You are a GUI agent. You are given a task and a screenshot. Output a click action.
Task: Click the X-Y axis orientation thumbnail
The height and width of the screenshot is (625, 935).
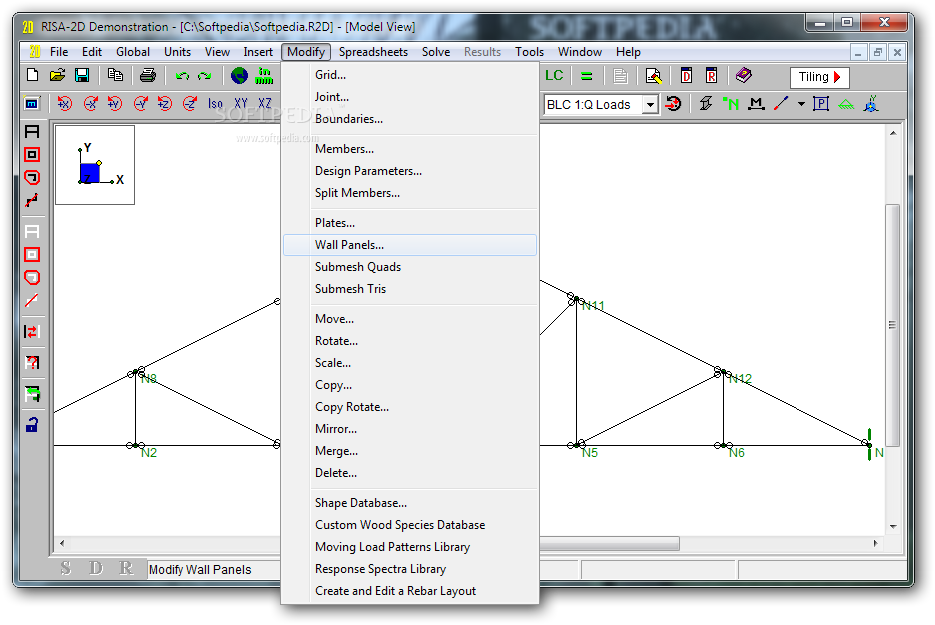[x=95, y=165]
